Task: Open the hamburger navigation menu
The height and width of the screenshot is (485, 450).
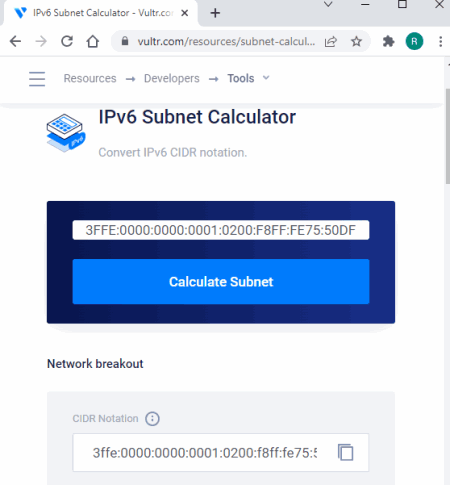Action: (37, 79)
